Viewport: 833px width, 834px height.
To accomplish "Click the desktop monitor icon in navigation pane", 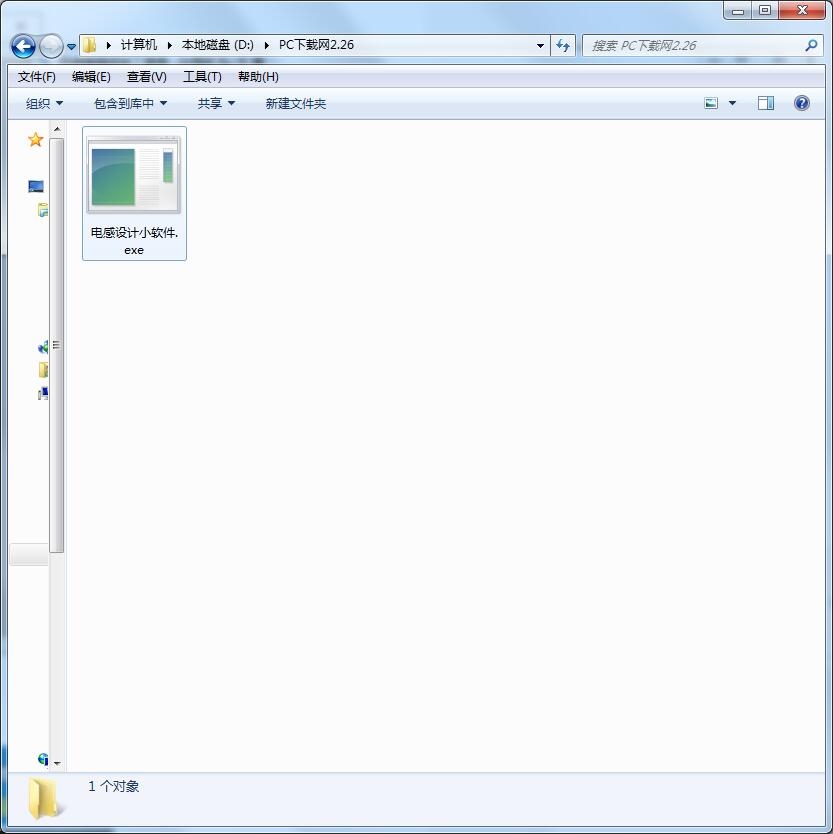I will [x=36, y=186].
